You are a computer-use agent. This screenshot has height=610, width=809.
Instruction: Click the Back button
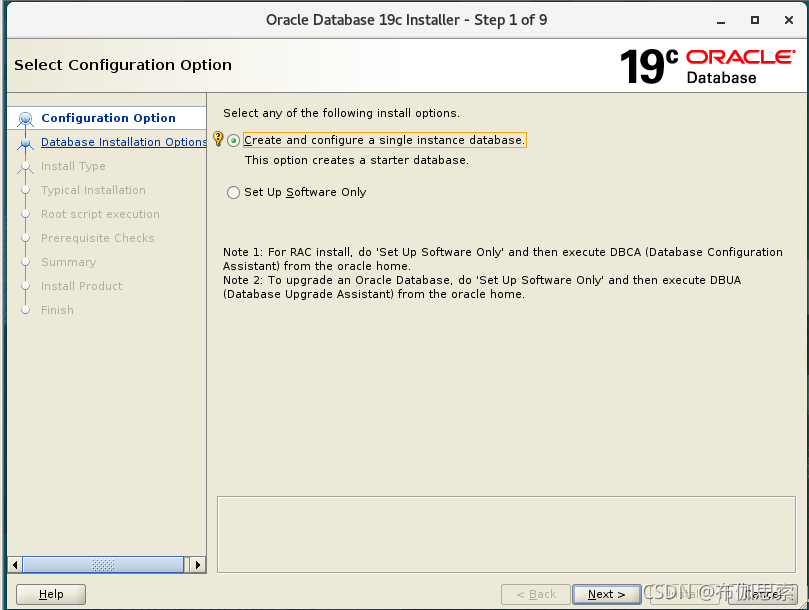[x=536, y=594]
